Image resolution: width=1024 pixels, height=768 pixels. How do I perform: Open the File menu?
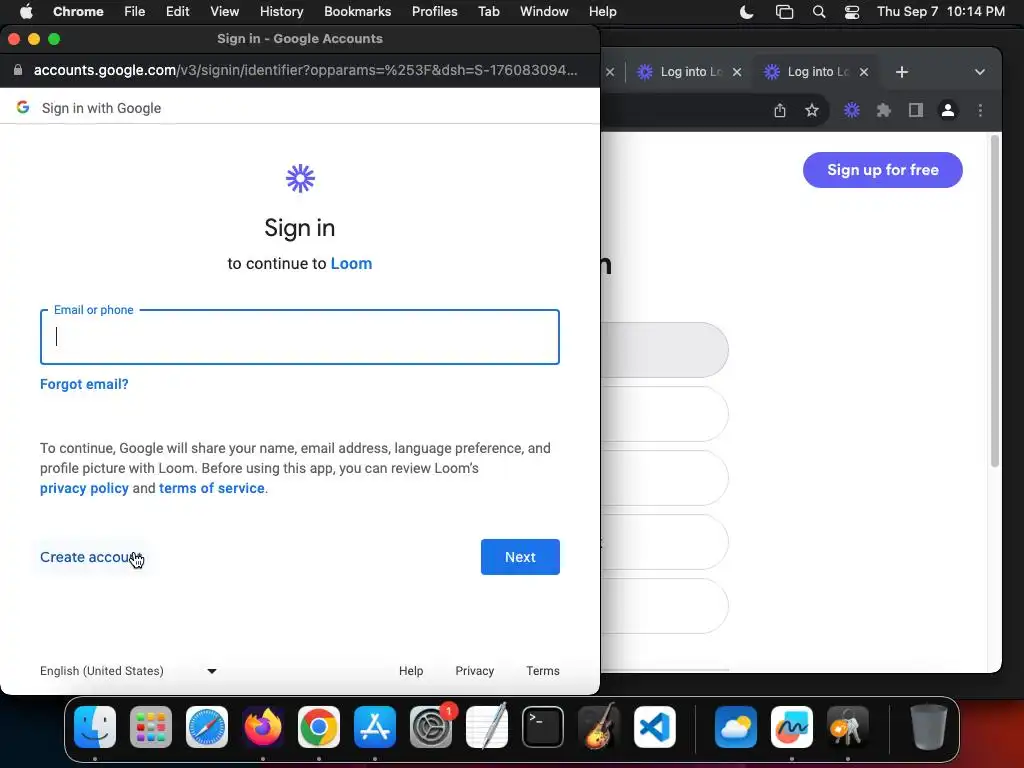[x=135, y=12]
